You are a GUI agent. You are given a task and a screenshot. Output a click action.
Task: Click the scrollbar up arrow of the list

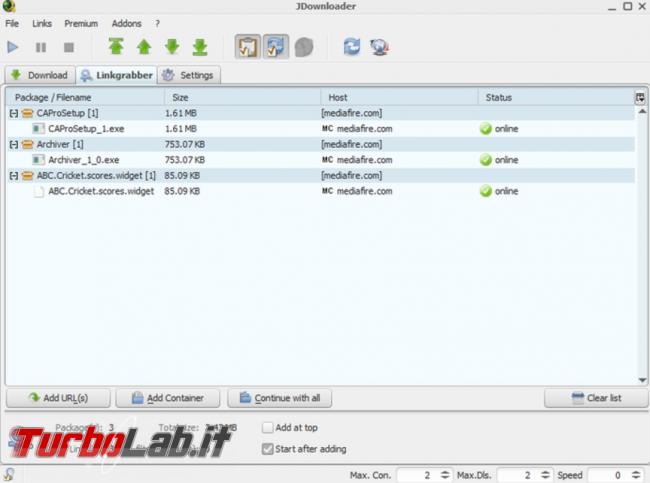(x=642, y=111)
